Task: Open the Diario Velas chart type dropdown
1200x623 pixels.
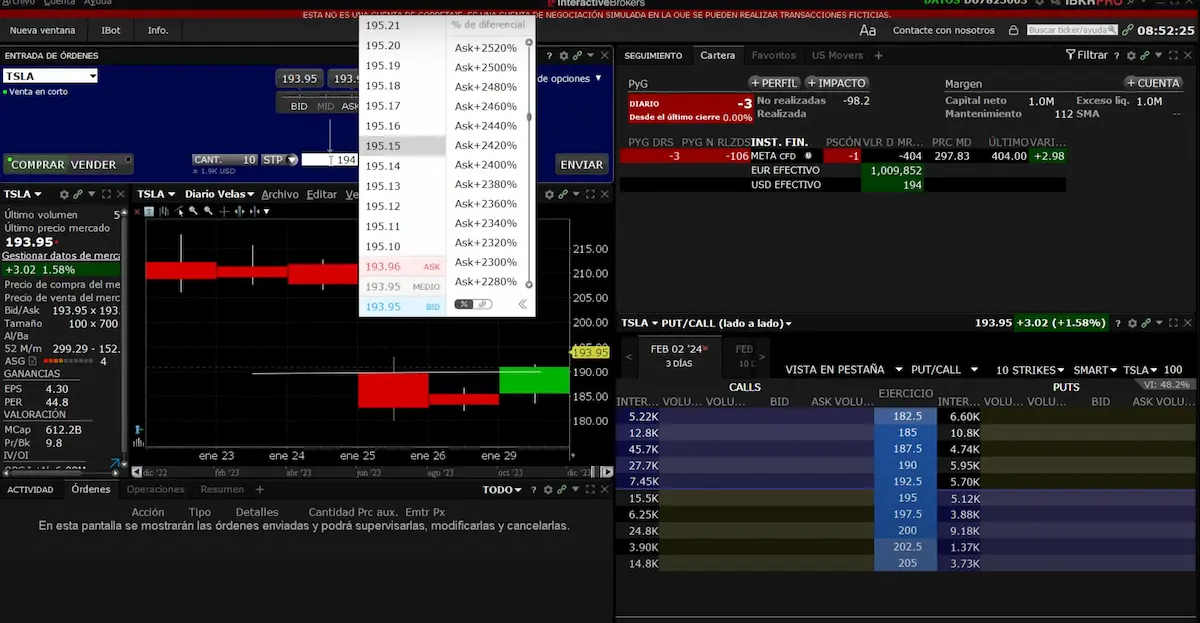Action: (220, 194)
